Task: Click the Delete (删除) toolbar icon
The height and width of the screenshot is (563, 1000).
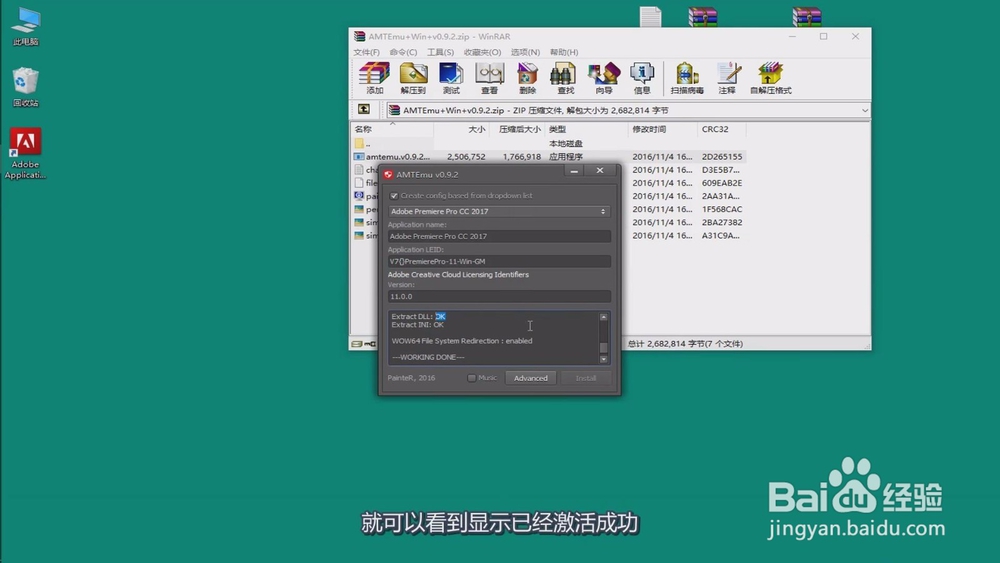Action: [527, 78]
